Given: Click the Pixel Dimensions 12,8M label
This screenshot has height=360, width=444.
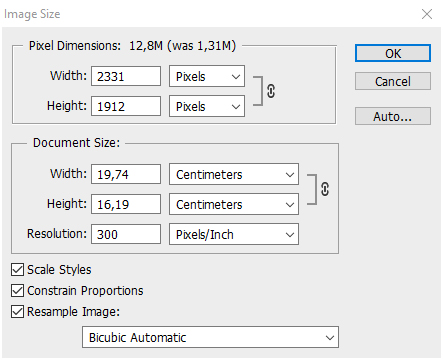Looking at the screenshot, I should (132, 46).
